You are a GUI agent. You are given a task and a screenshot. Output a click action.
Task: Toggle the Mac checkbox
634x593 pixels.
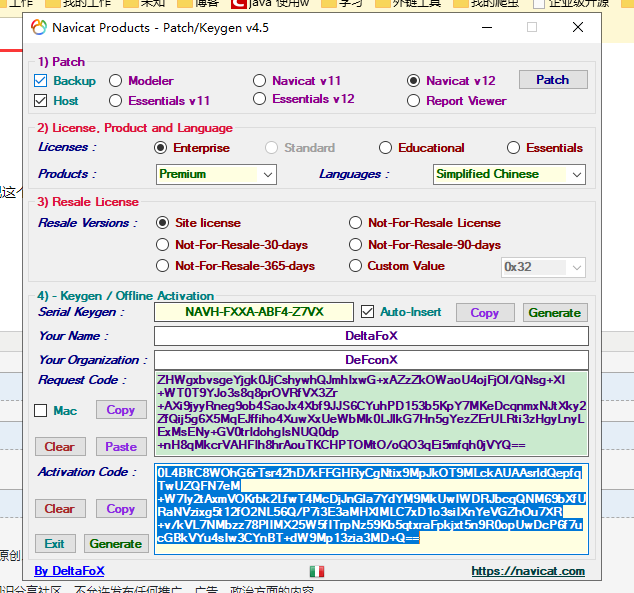point(40,411)
